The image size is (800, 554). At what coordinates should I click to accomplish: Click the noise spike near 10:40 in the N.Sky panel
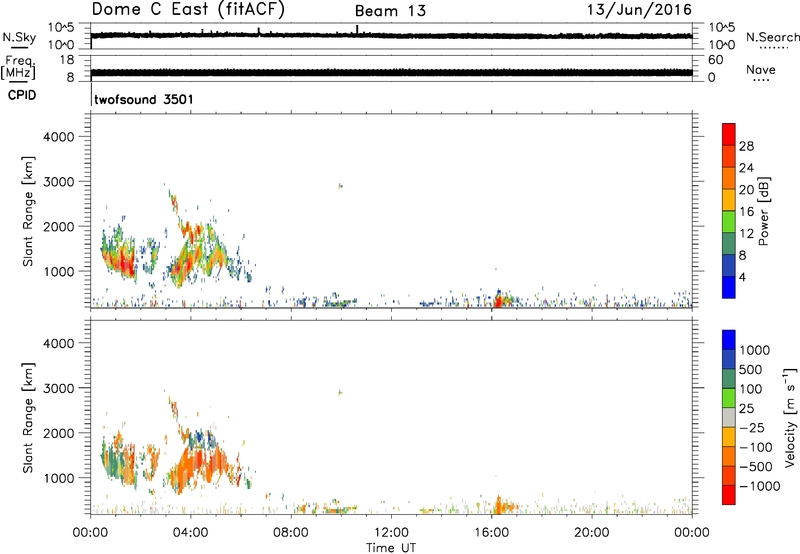357,30
